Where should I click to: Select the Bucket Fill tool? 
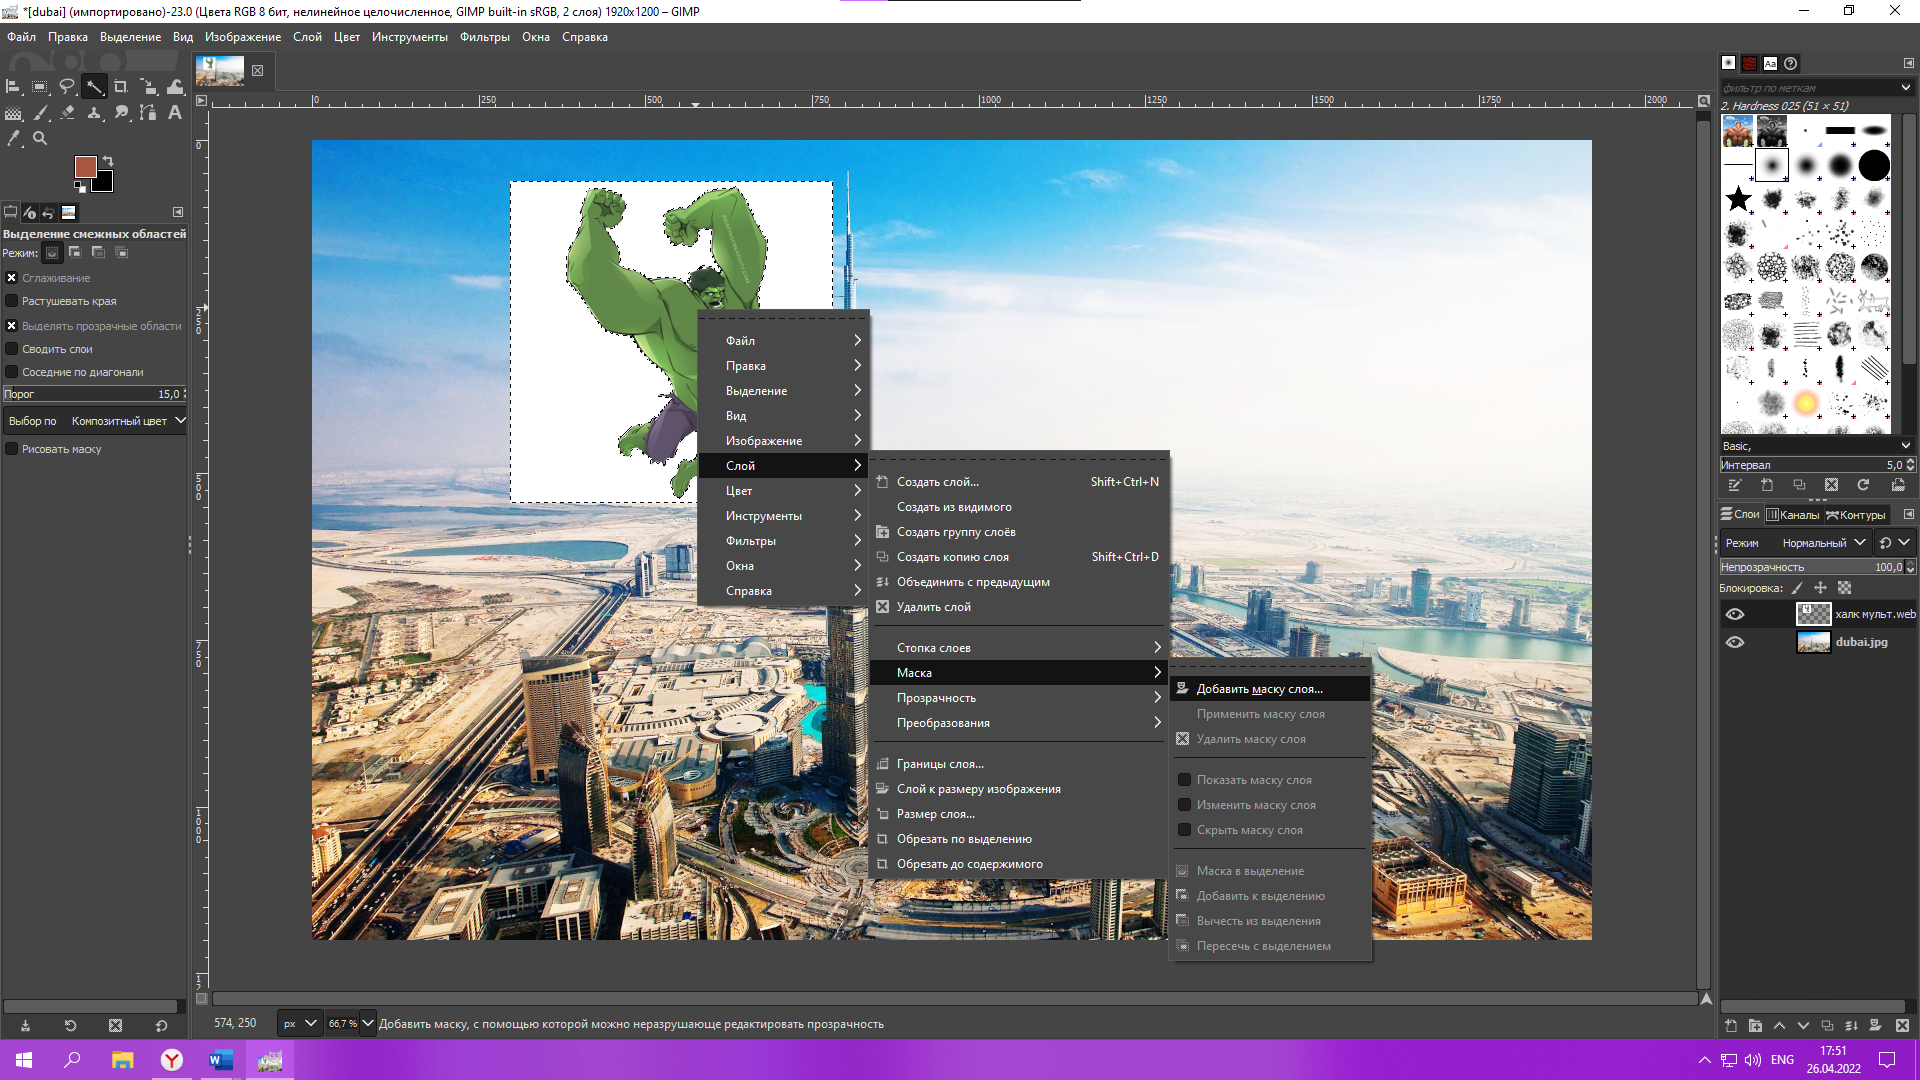pos(13,113)
